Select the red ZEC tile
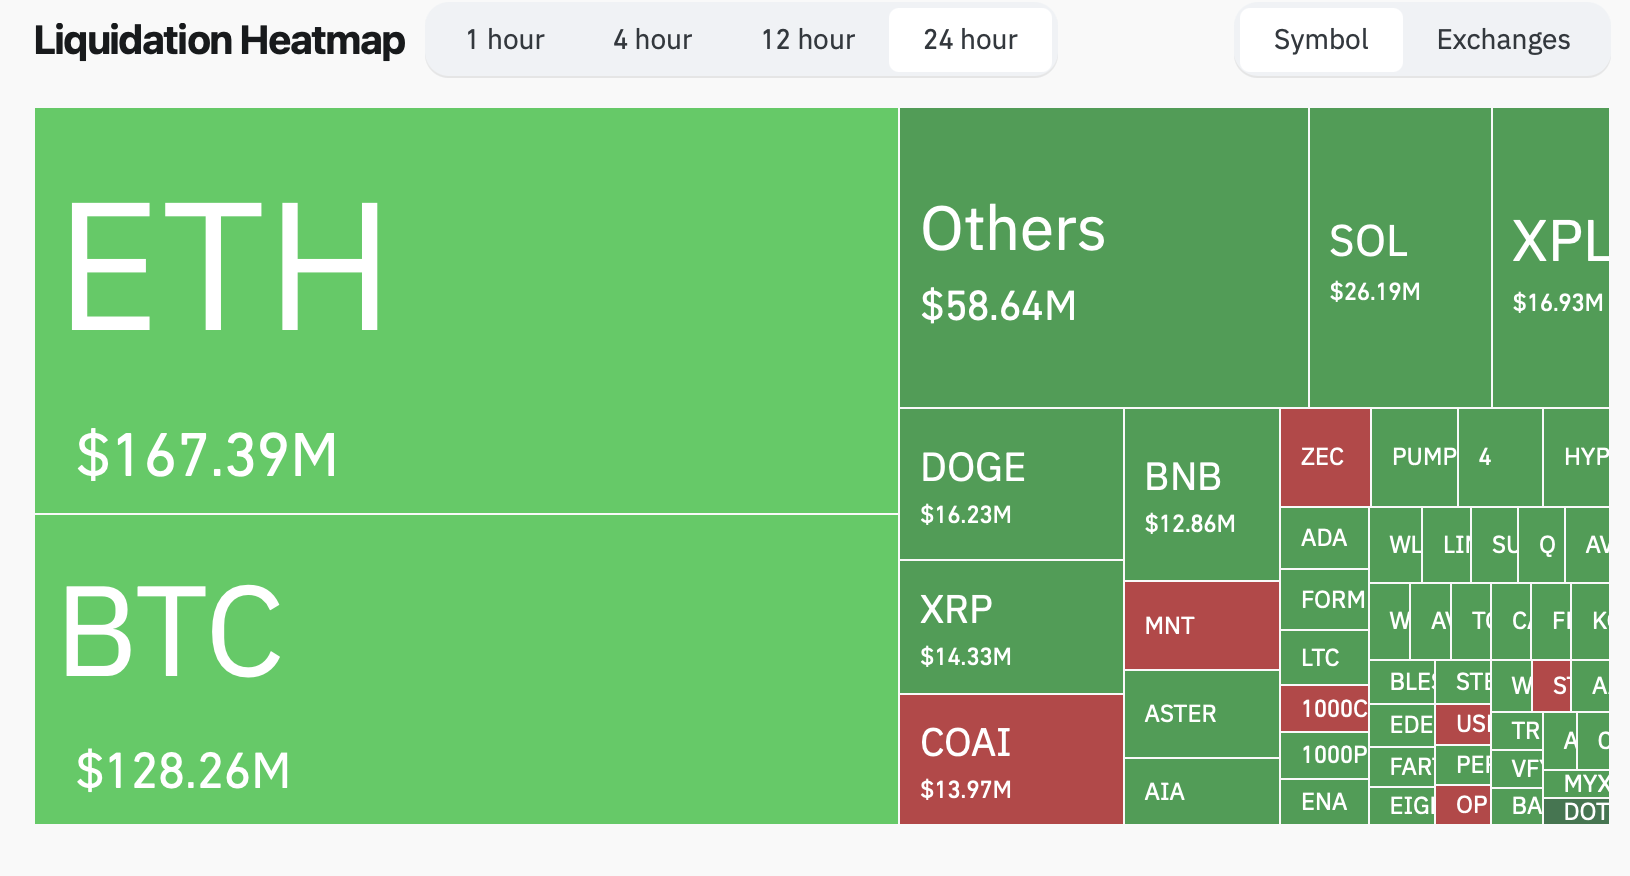 (x=1325, y=457)
